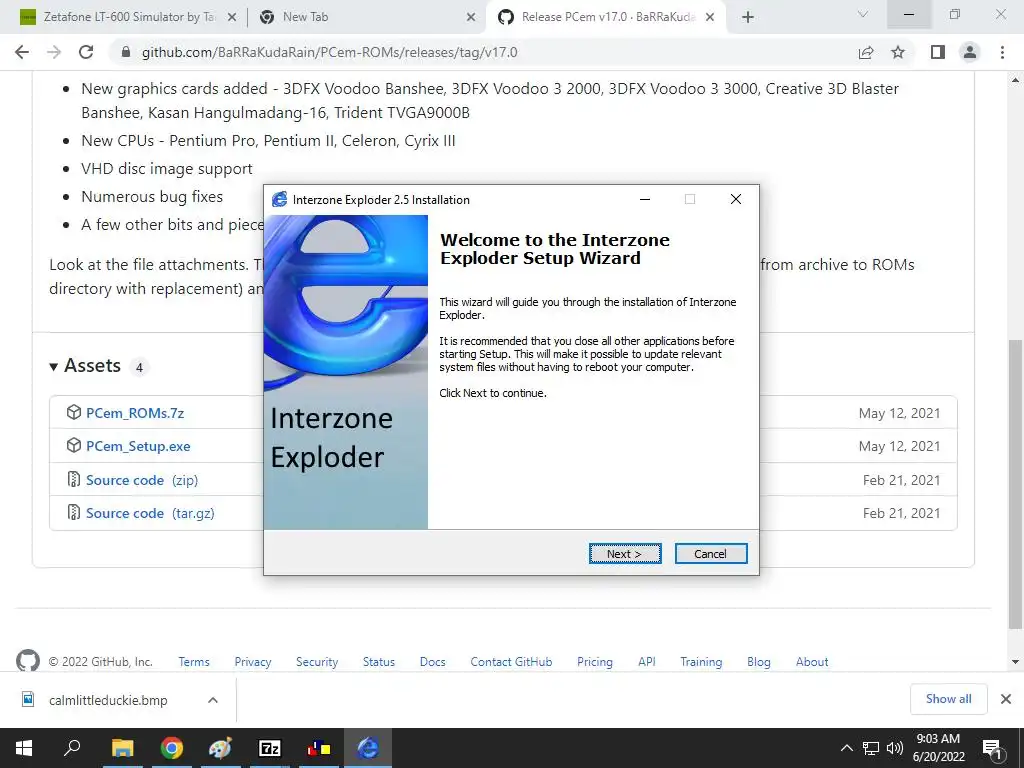Open Interzone Exploder installer taskbar icon

[368, 748]
